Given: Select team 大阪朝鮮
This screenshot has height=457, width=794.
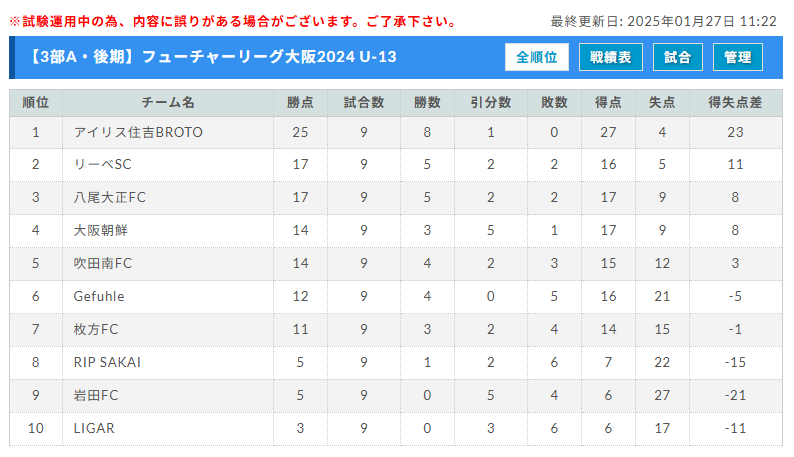Looking at the screenshot, I should (101, 231).
